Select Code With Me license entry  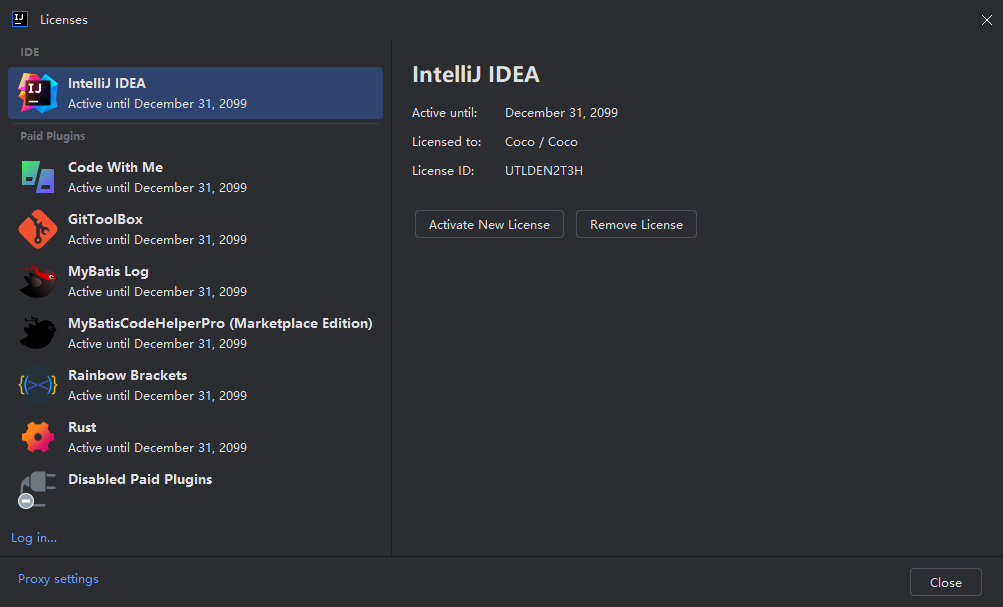[x=195, y=177]
